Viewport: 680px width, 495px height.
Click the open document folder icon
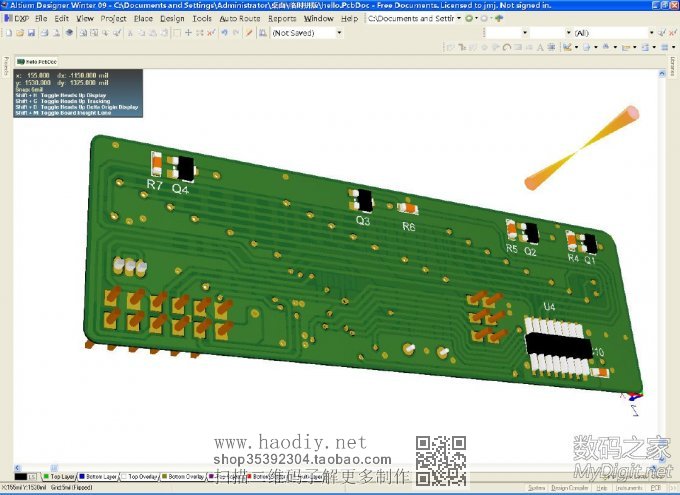coord(18,33)
